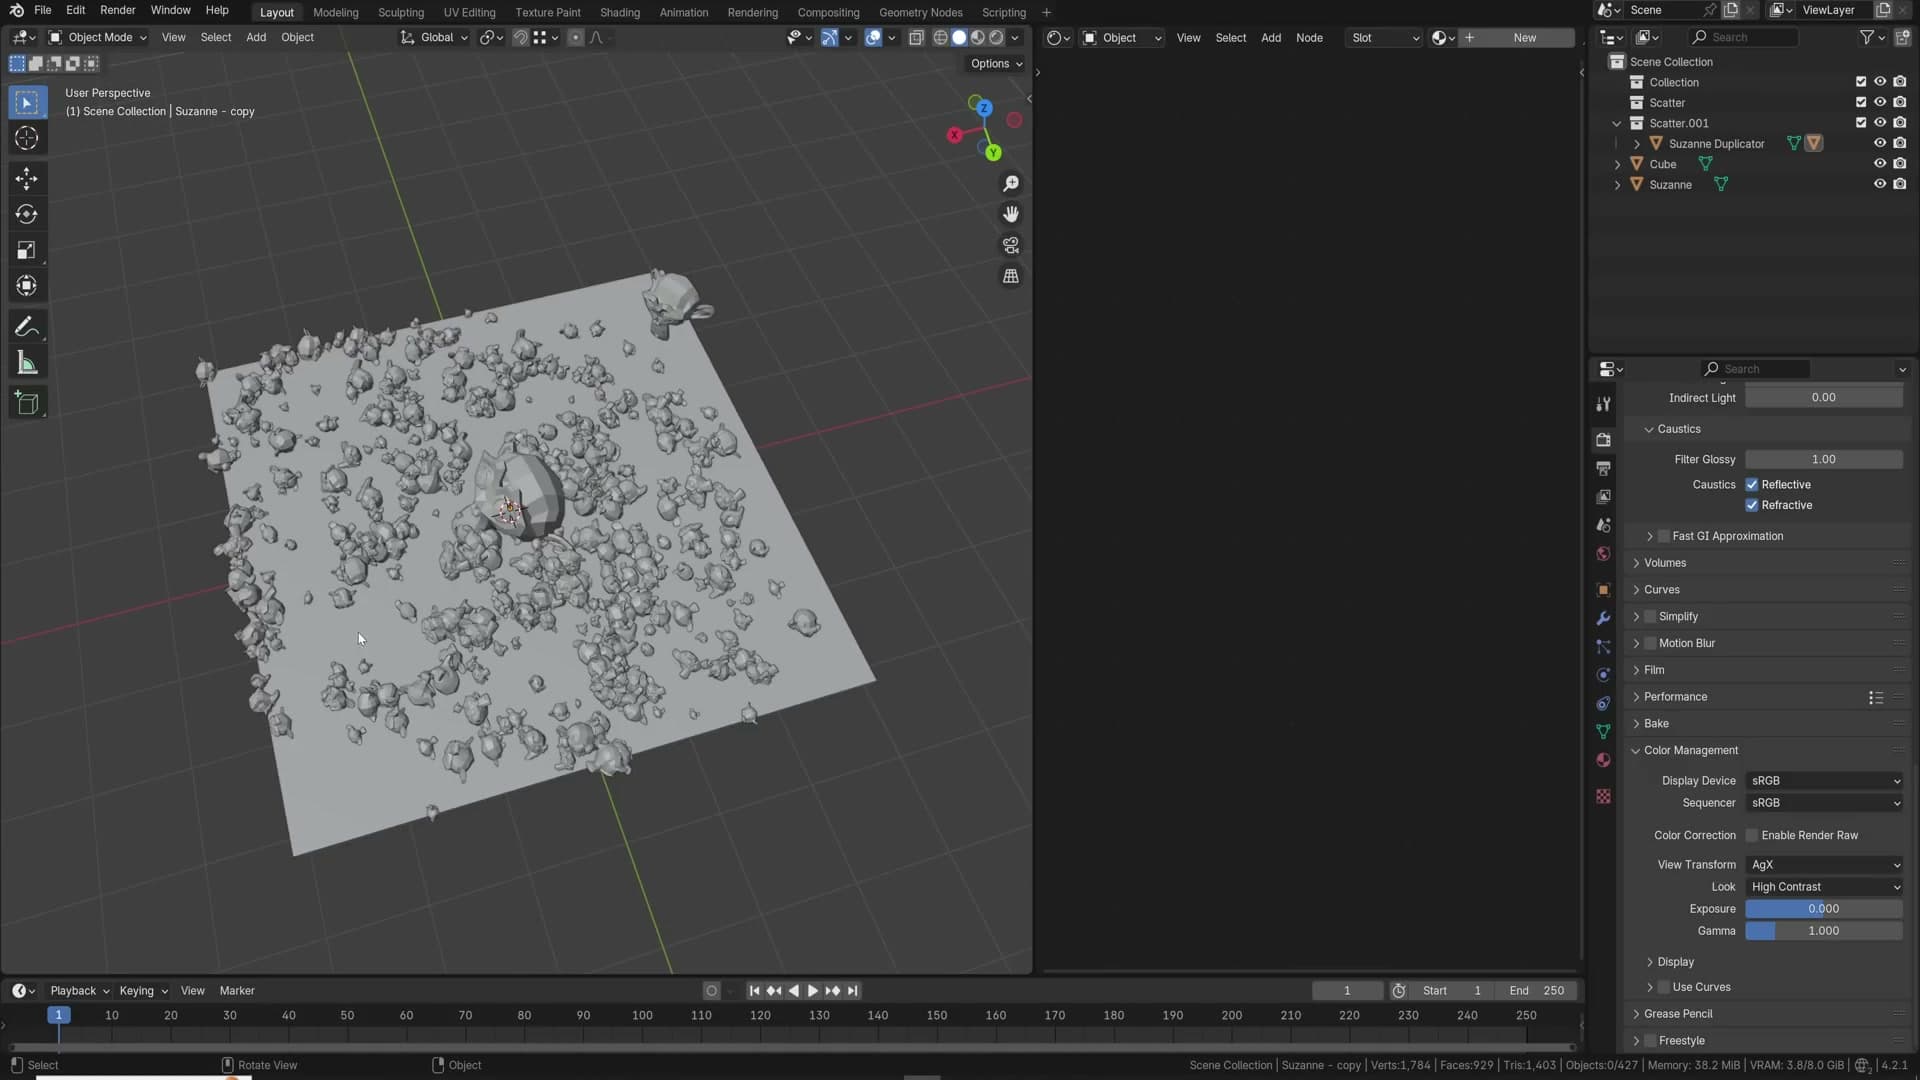Image resolution: width=1920 pixels, height=1080 pixels.
Task: Adjust the Filter Glossy value field
Action: pyautogui.click(x=1824, y=460)
